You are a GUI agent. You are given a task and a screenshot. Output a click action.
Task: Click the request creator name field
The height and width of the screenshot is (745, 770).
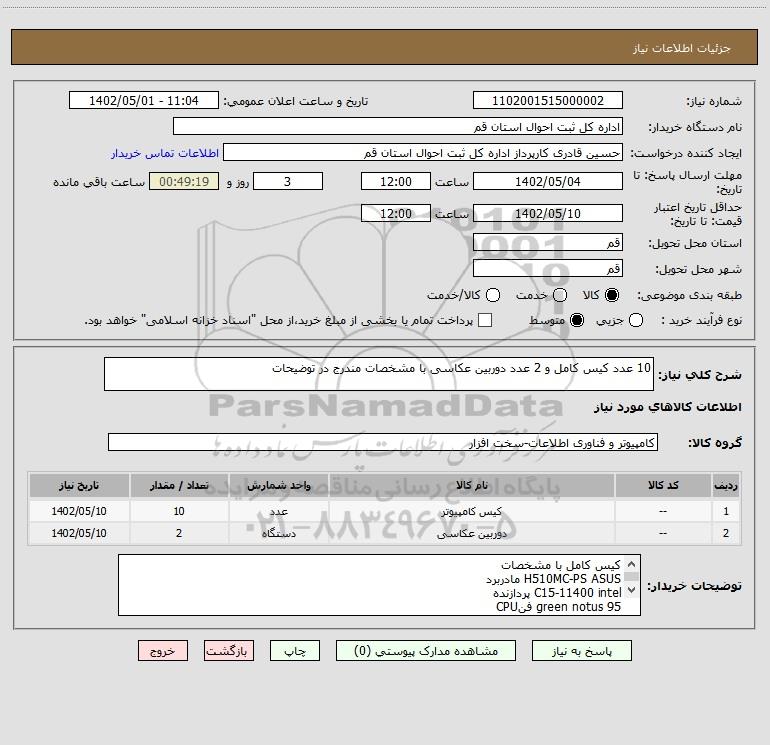[x=423, y=153]
